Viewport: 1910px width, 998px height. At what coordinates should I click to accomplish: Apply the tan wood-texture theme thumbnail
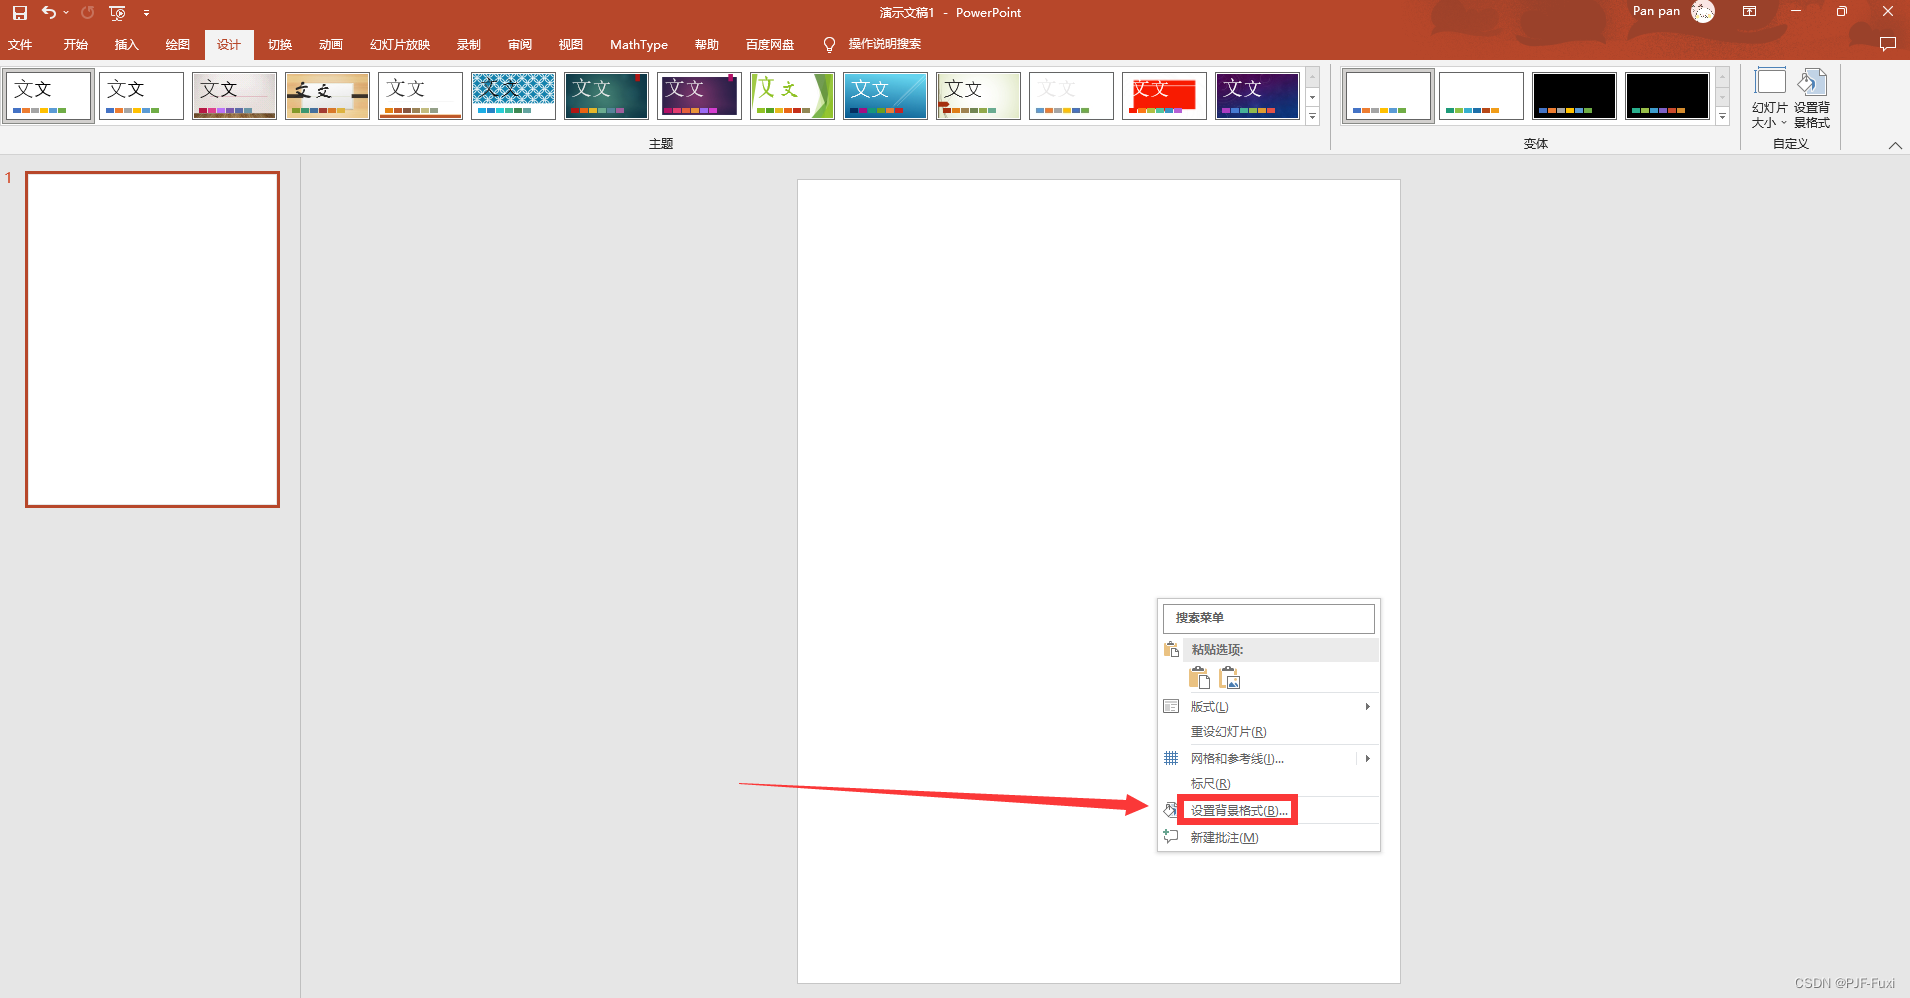pos(327,96)
